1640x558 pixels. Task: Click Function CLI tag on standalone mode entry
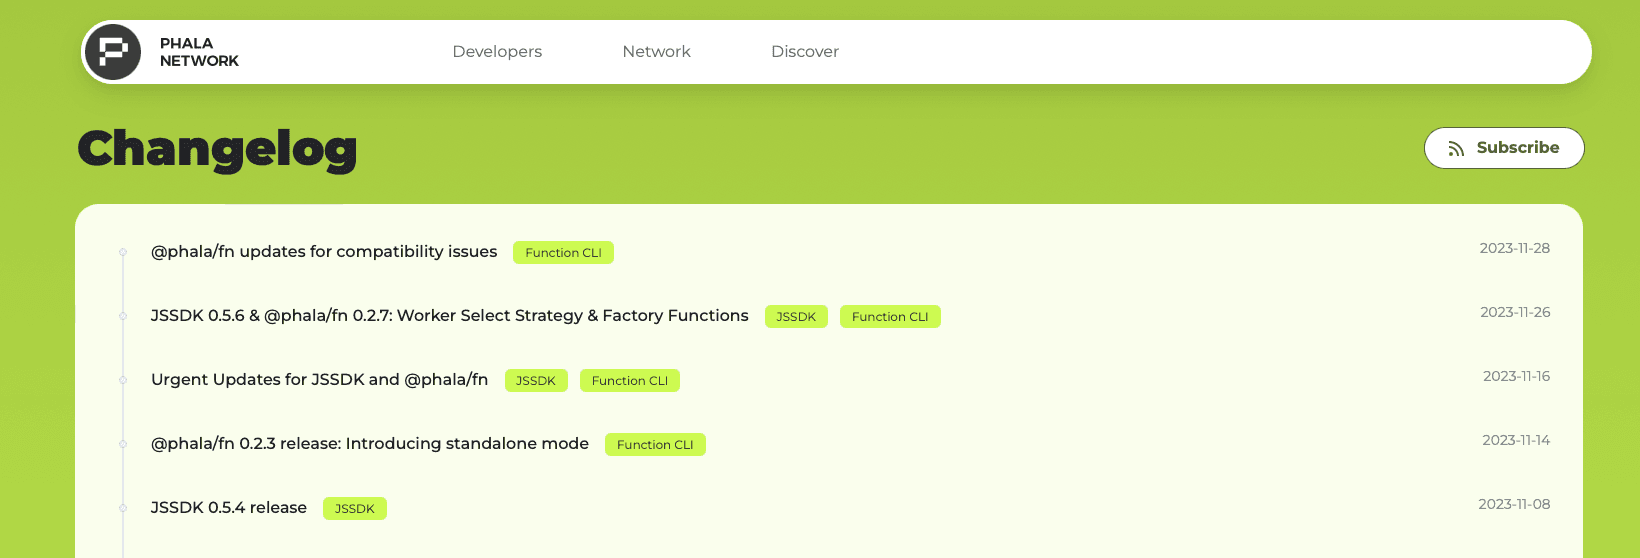point(655,445)
